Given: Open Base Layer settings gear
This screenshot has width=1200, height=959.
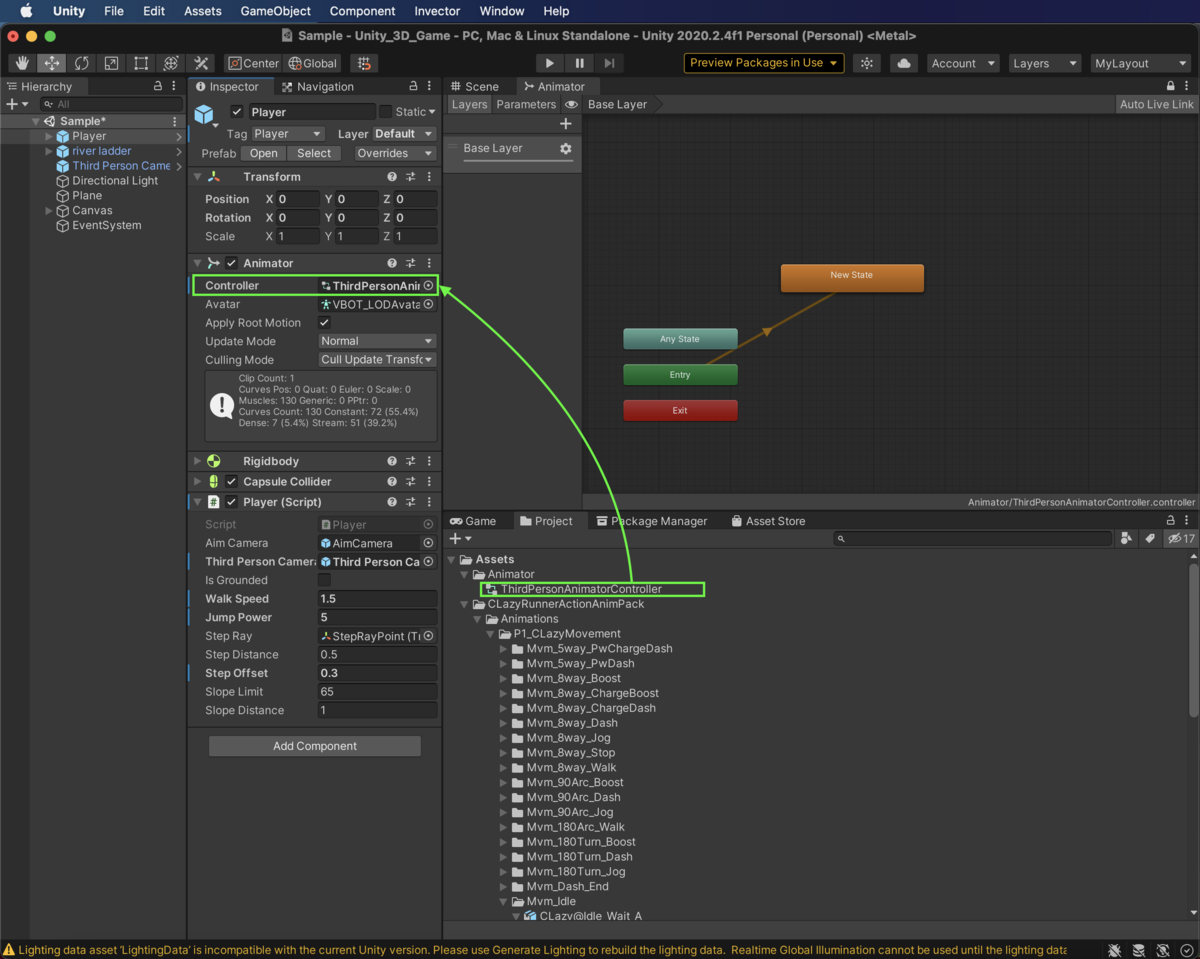Looking at the screenshot, I should tap(565, 148).
